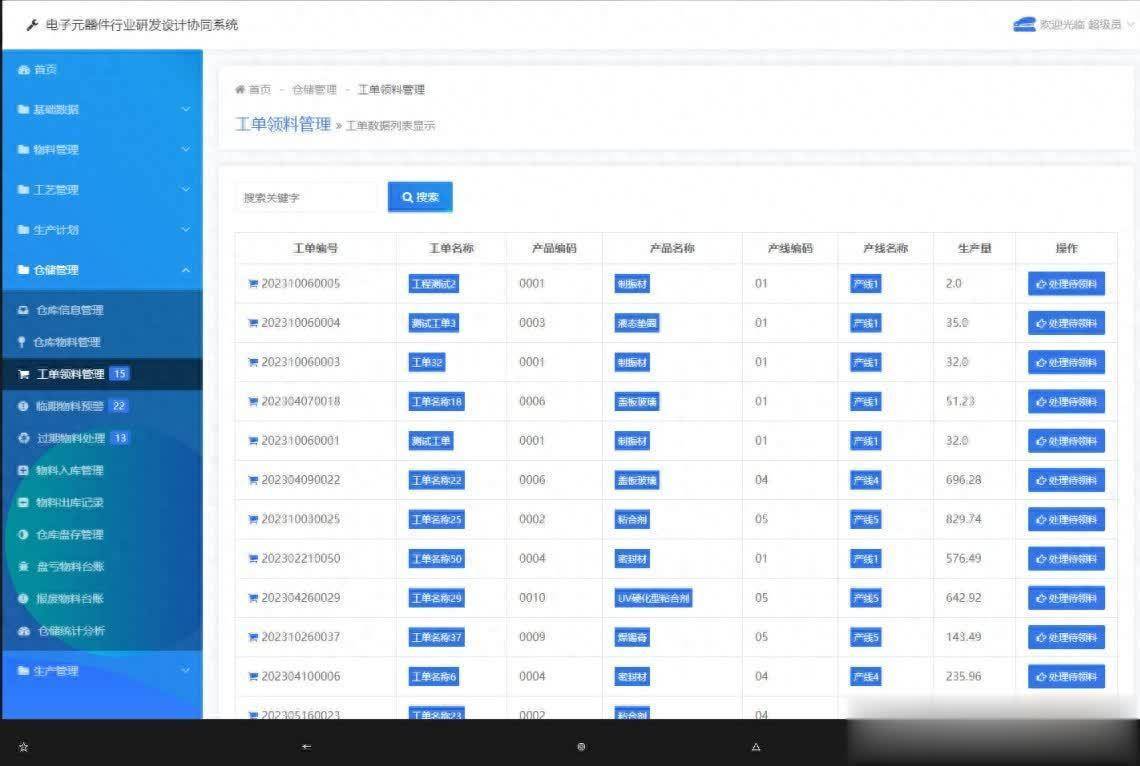Click the 物料入库管理 plus icon

[24, 470]
